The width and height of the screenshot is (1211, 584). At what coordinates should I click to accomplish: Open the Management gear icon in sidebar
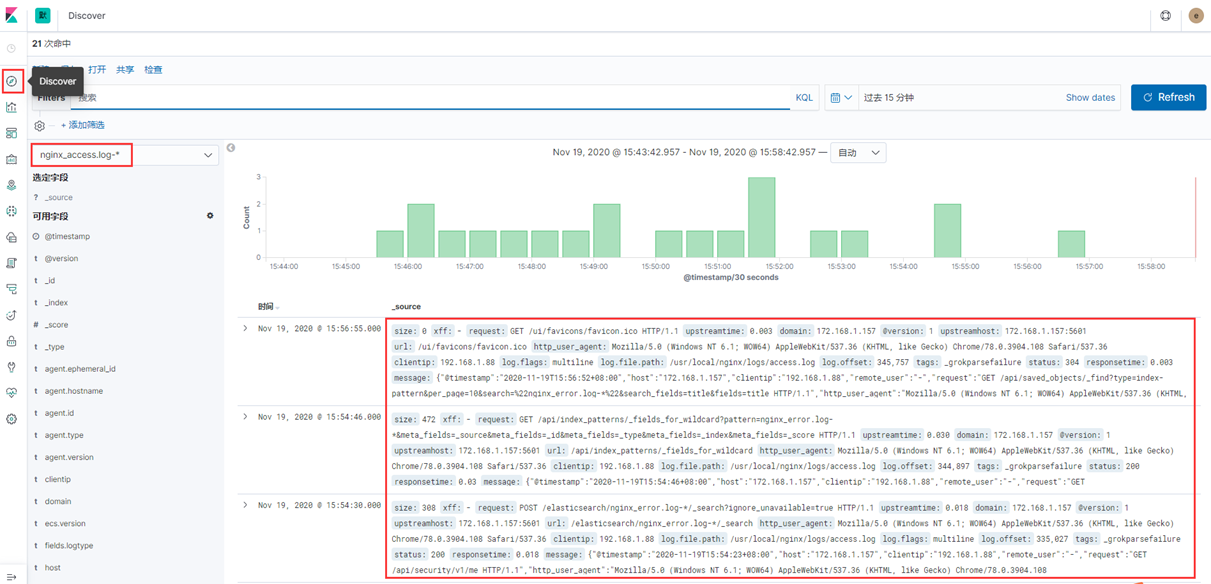[x=11, y=419]
